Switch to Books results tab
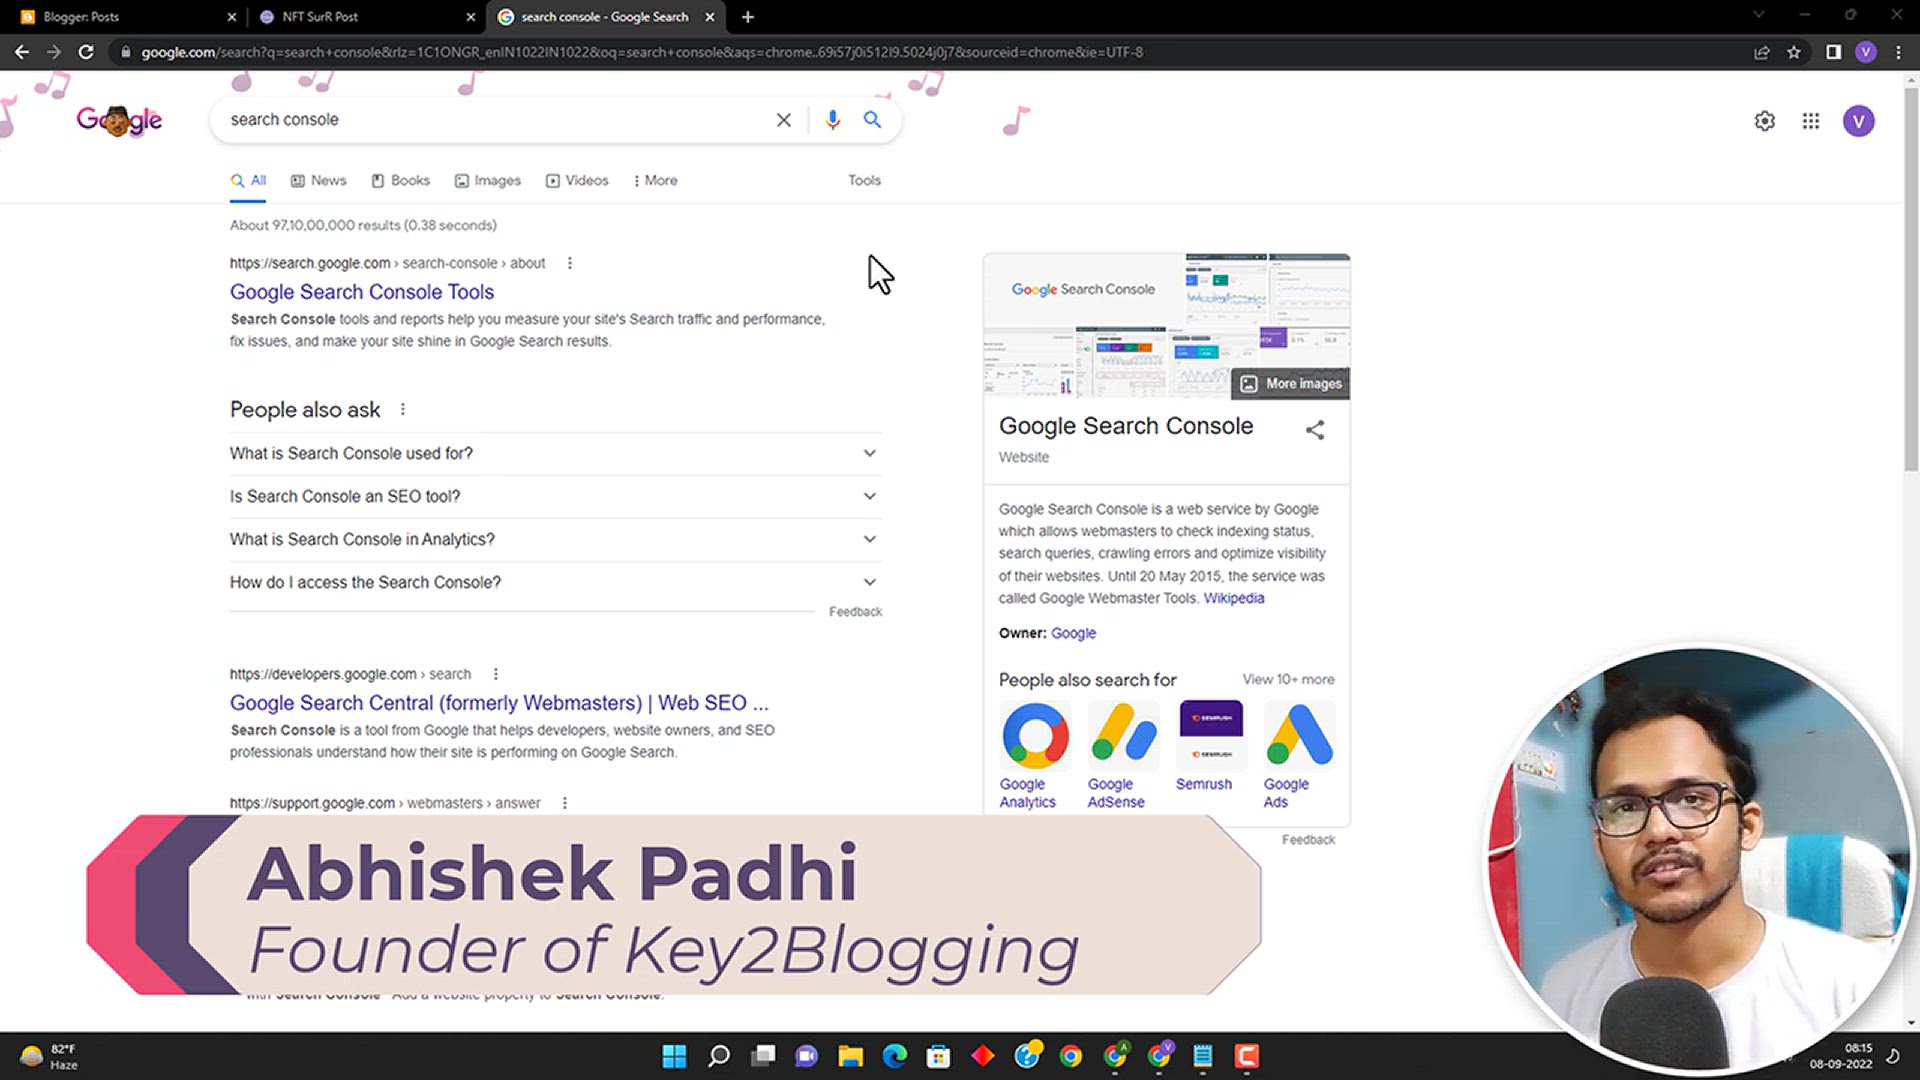Screen dimensions: 1920x1080 tap(400, 181)
